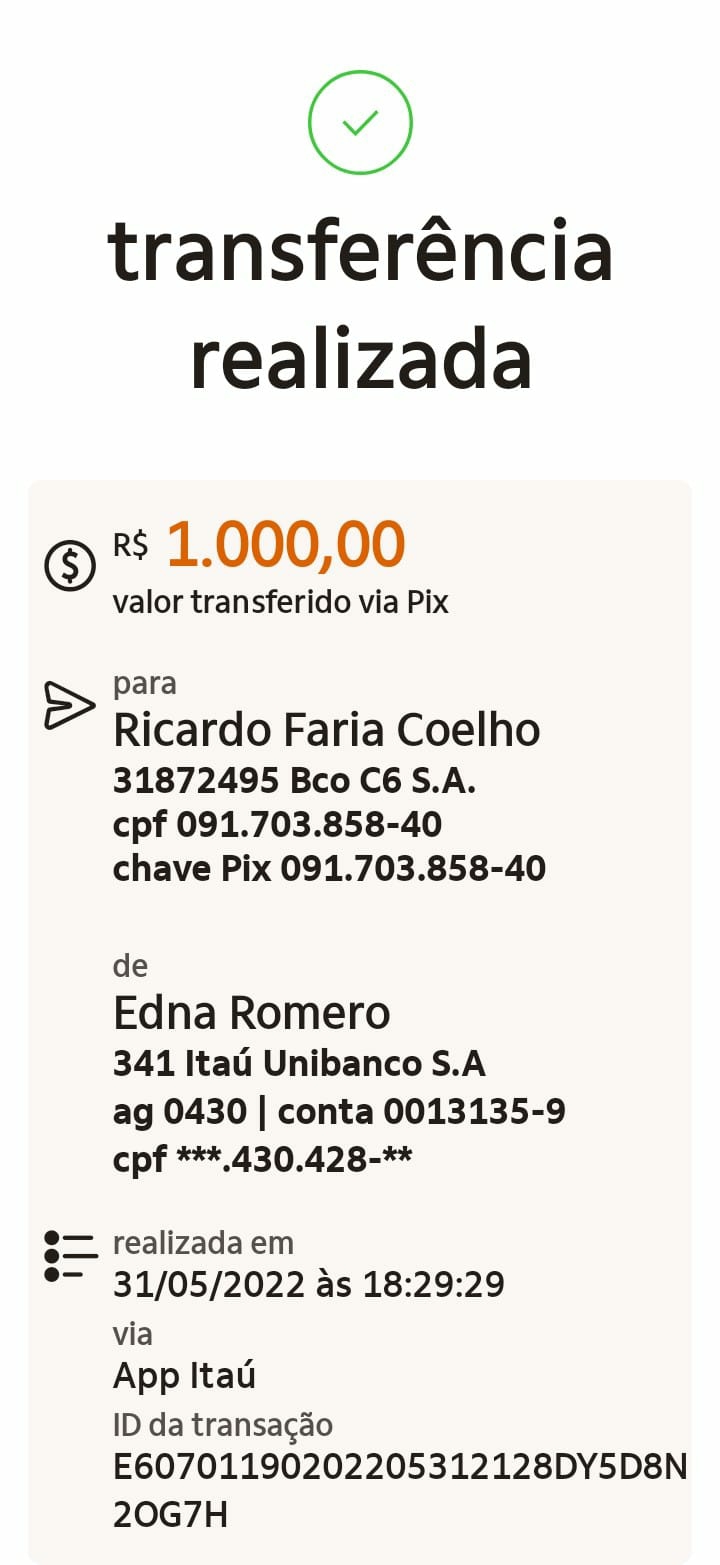Tap the agency and account number line

[x=339, y=1111]
